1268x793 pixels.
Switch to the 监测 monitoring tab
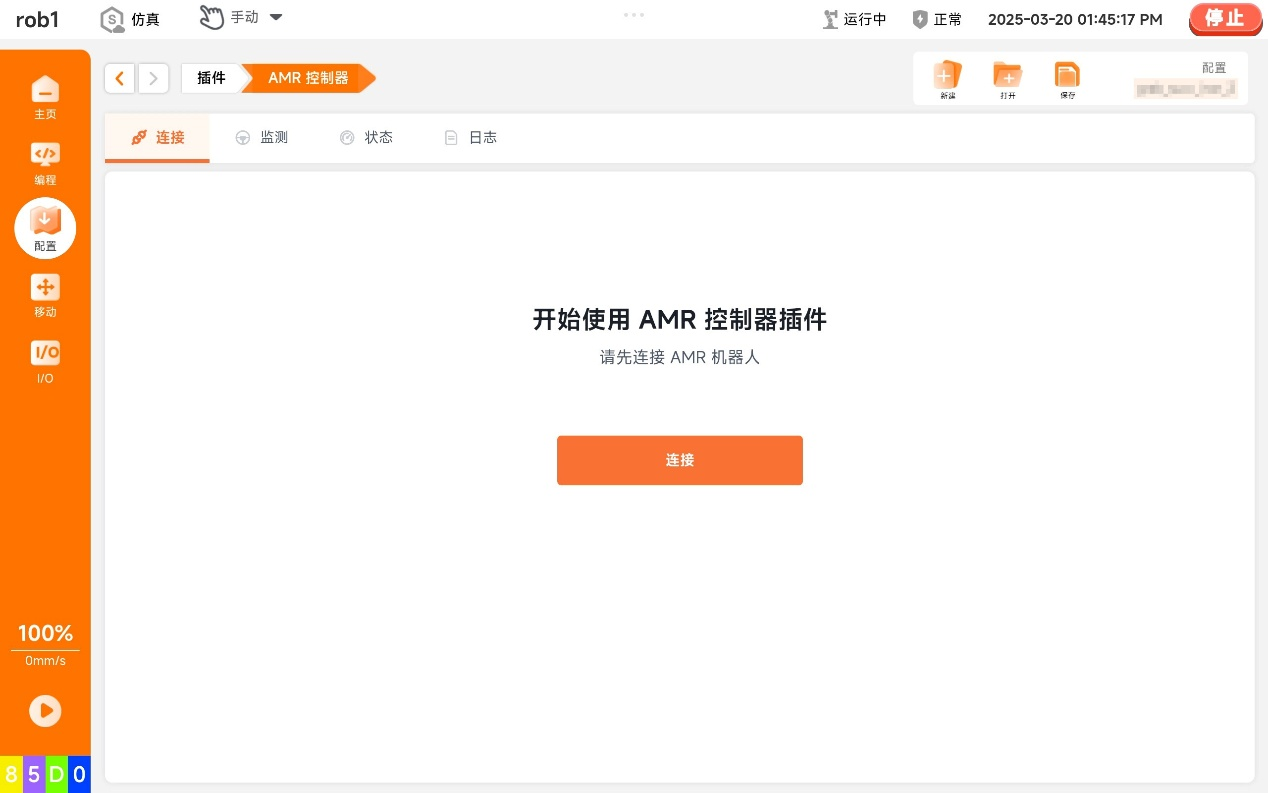click(x=262, y=138)
